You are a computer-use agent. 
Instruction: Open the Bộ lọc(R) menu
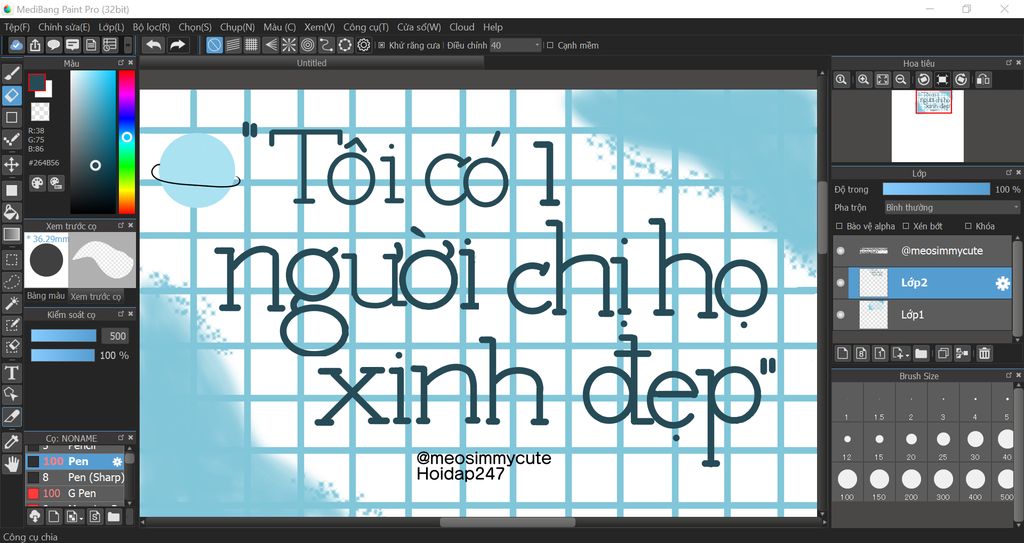(x=151, y=27)
